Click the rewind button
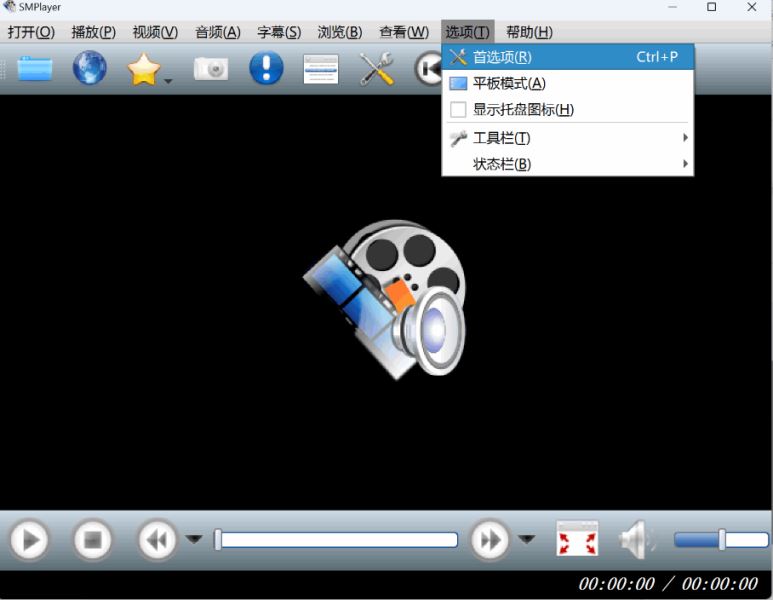This screenshot has width=773, height=600. [x=157, y=540]
